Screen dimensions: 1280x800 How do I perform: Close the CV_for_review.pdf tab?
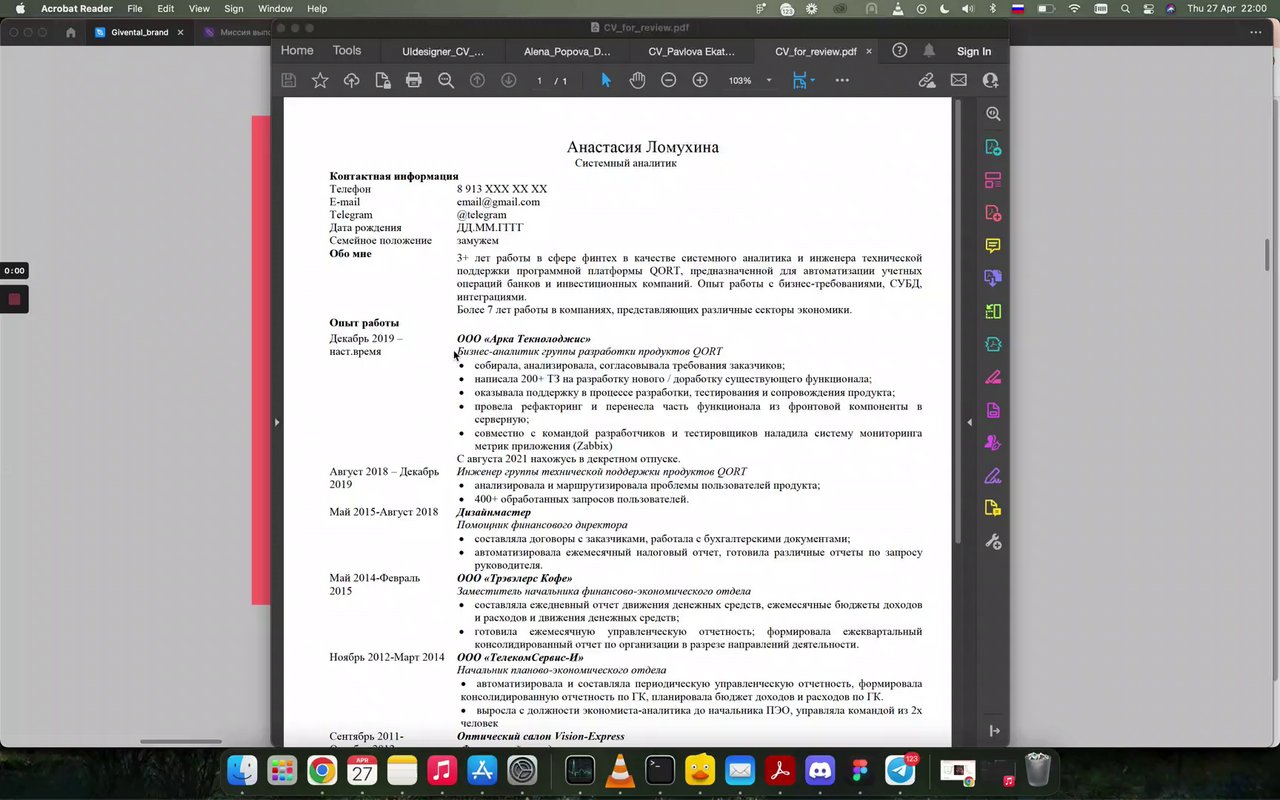(869, 51)
